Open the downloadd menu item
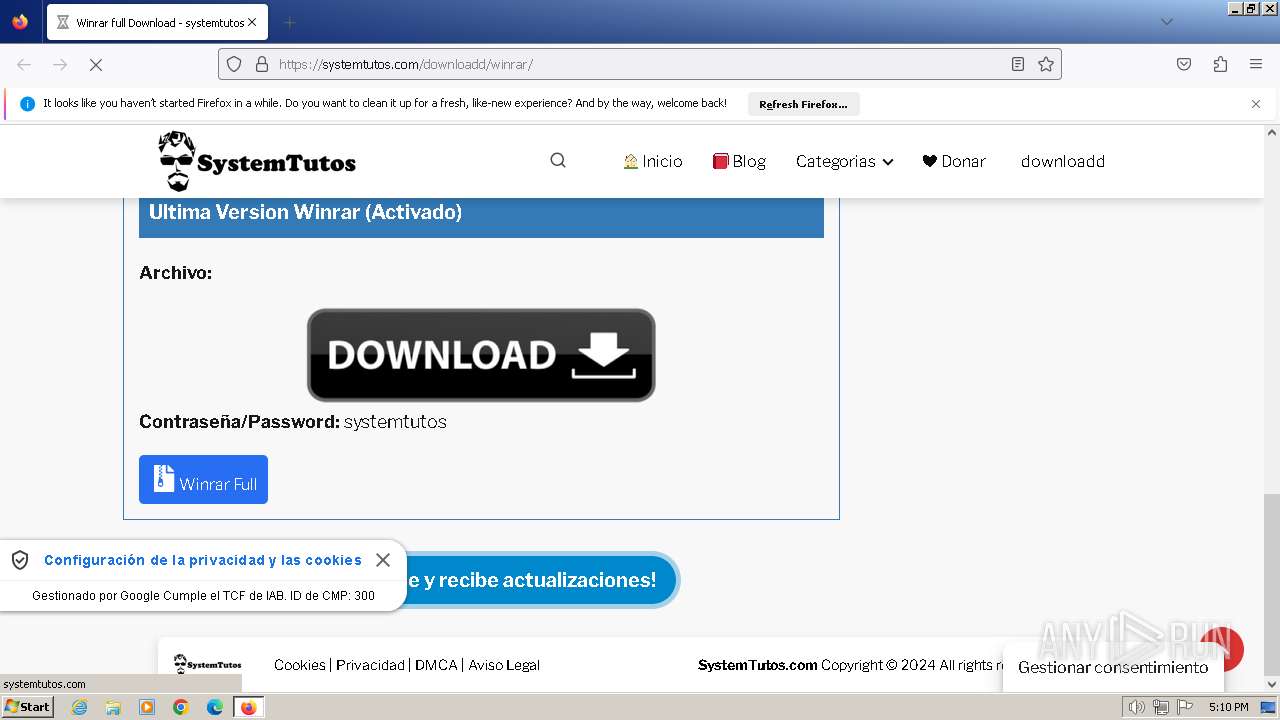Screen dimensions: 1280x720 [x=1063, y=161]
